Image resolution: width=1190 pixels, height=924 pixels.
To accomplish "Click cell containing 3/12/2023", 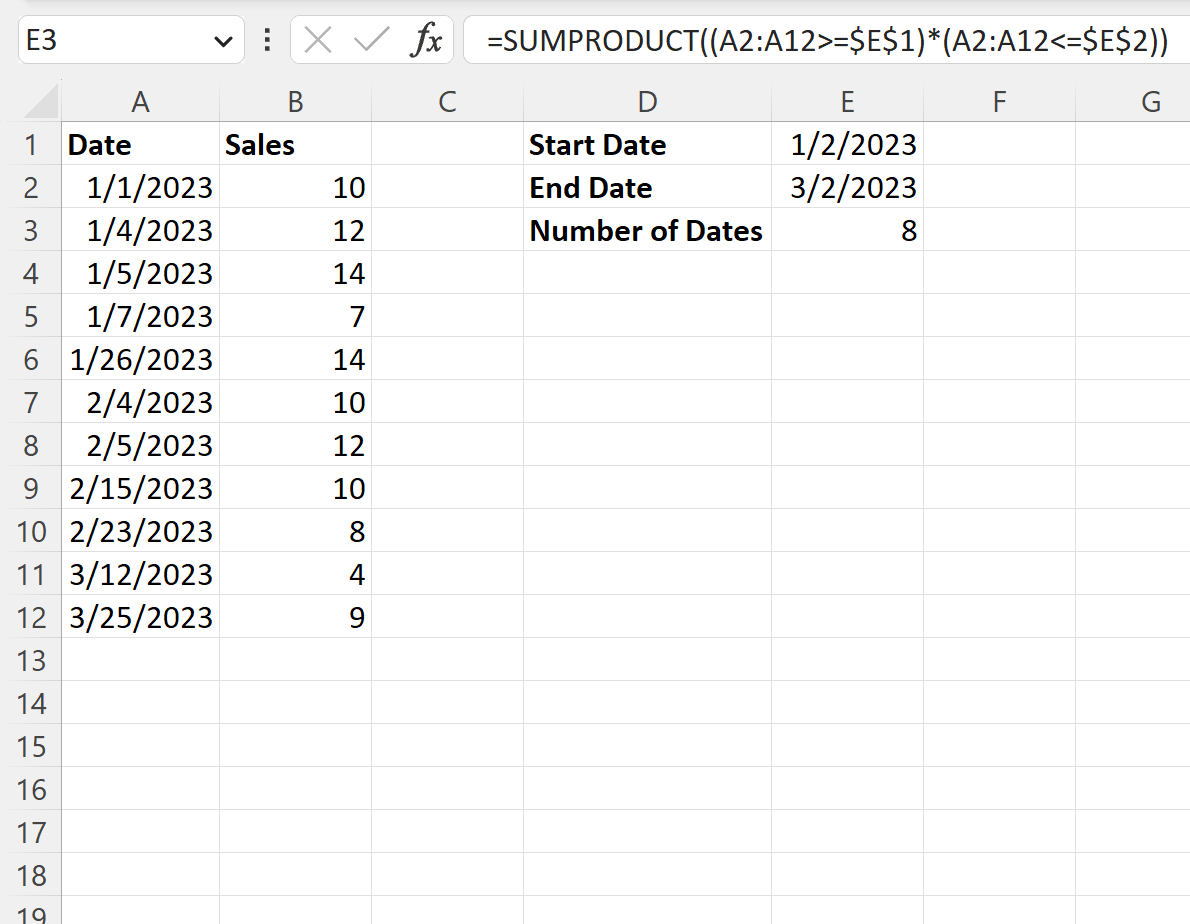I will [140, 574].
